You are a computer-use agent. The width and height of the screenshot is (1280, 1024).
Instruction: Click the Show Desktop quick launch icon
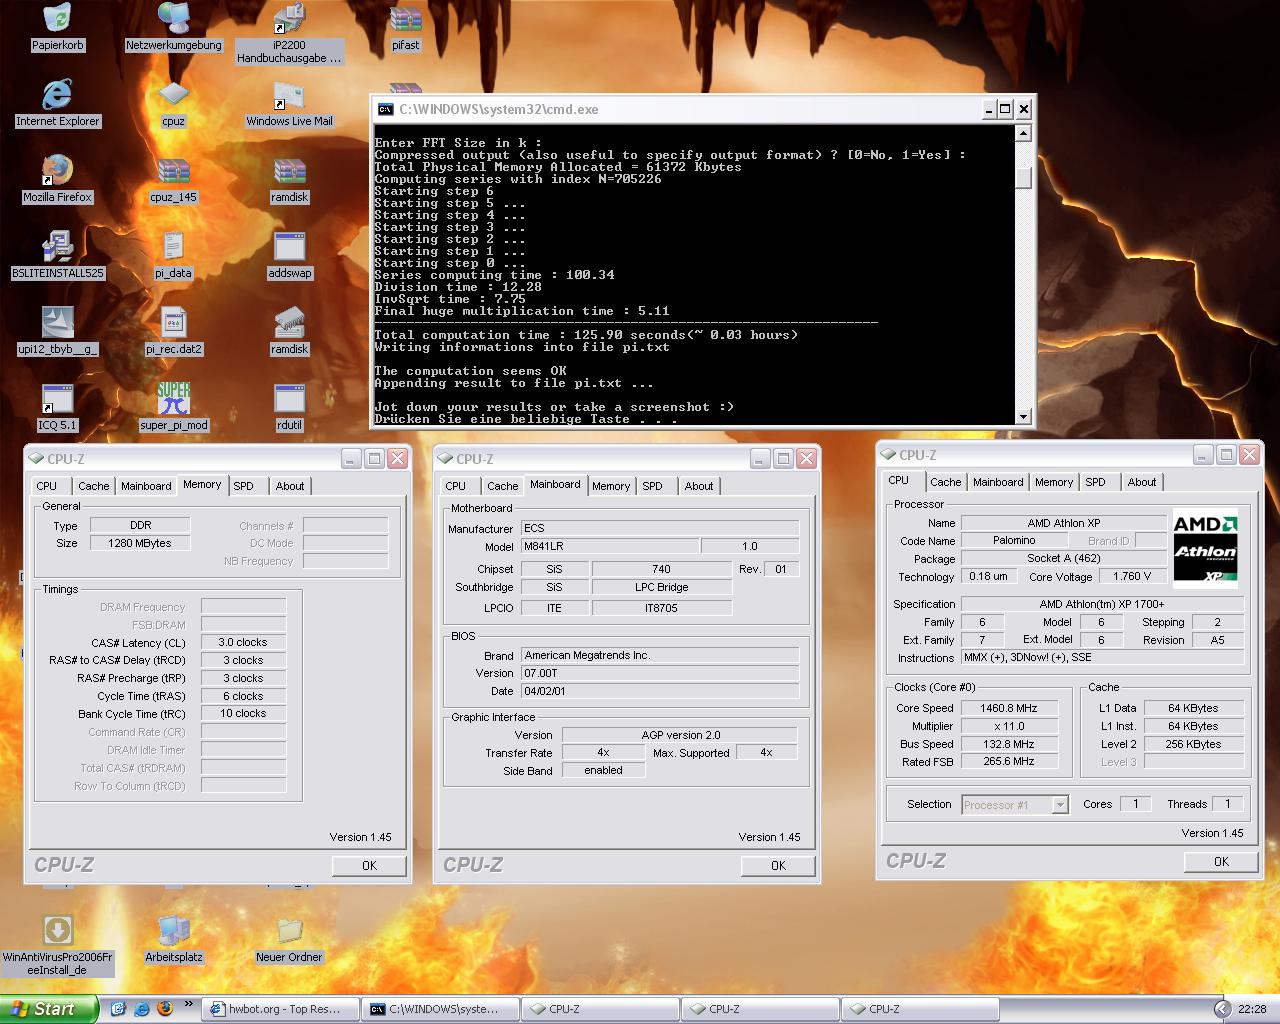[x=118, y=1009]
